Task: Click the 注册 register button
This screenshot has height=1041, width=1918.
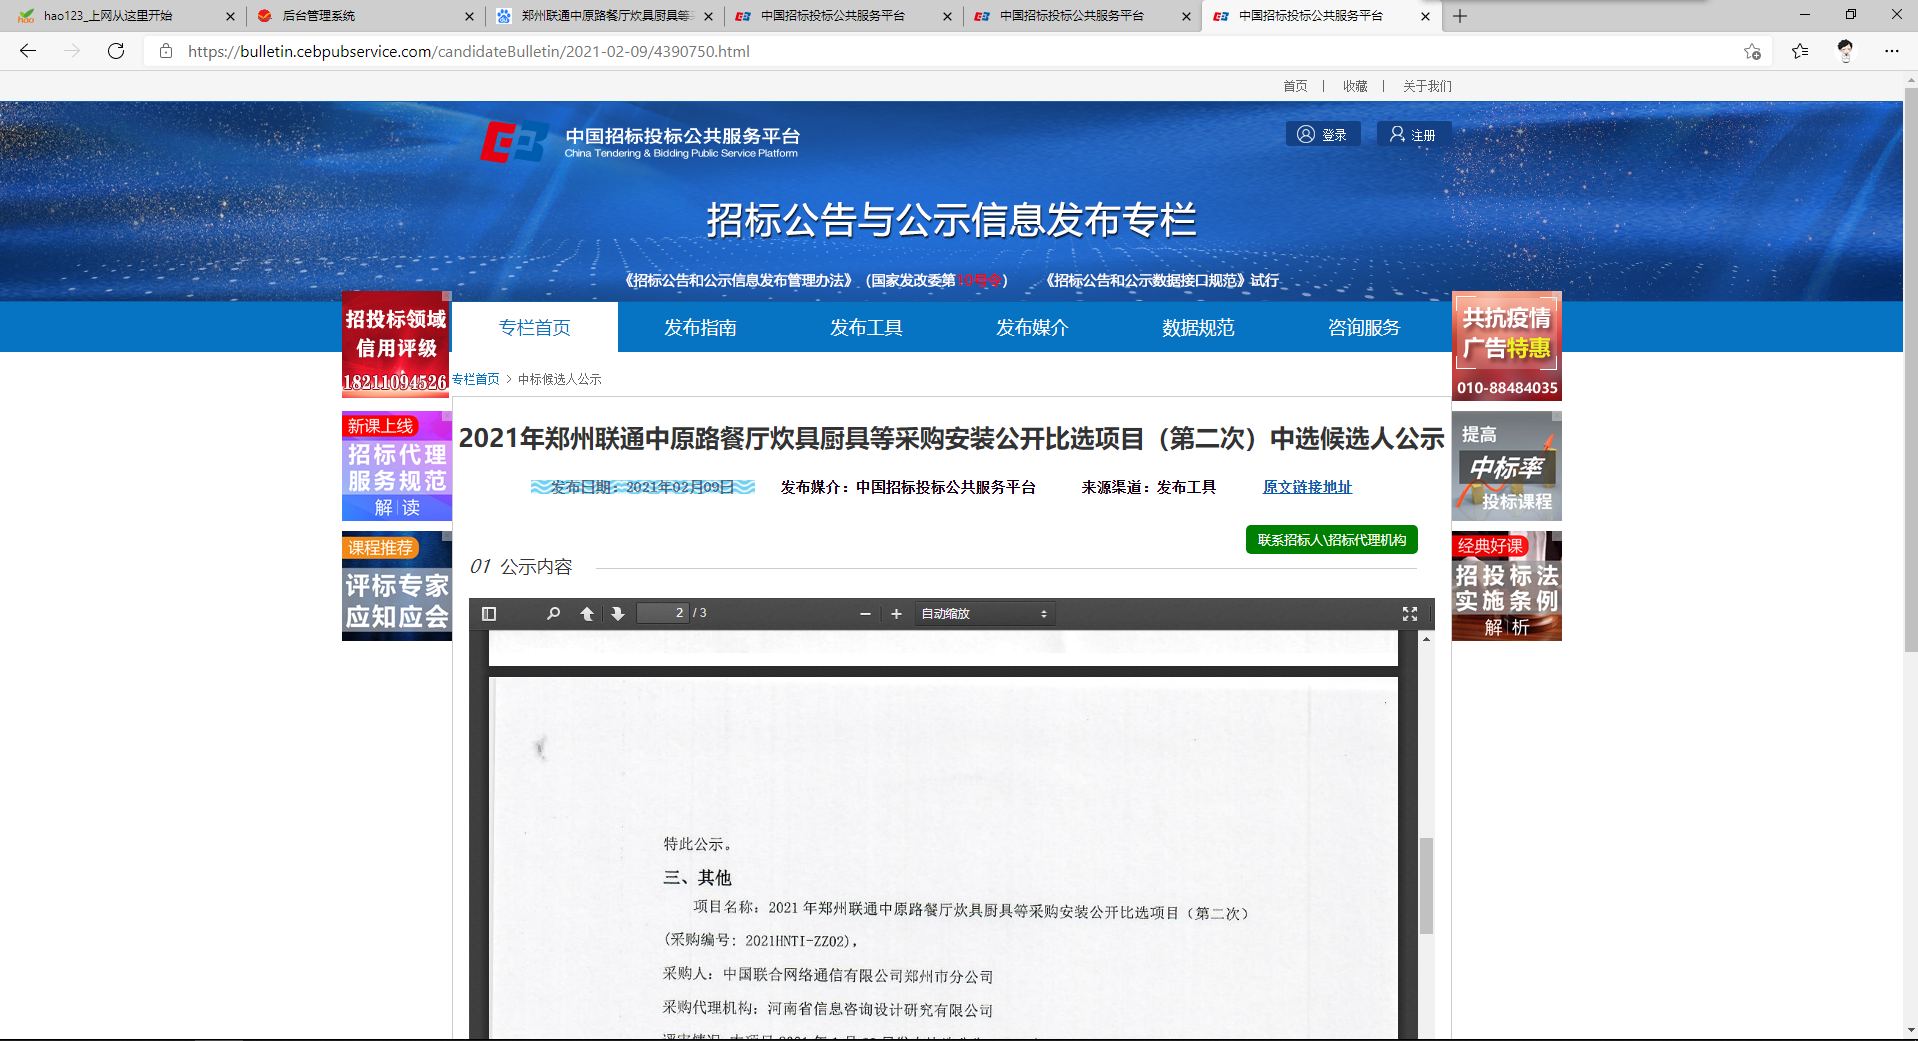Action: [1413, 134]
